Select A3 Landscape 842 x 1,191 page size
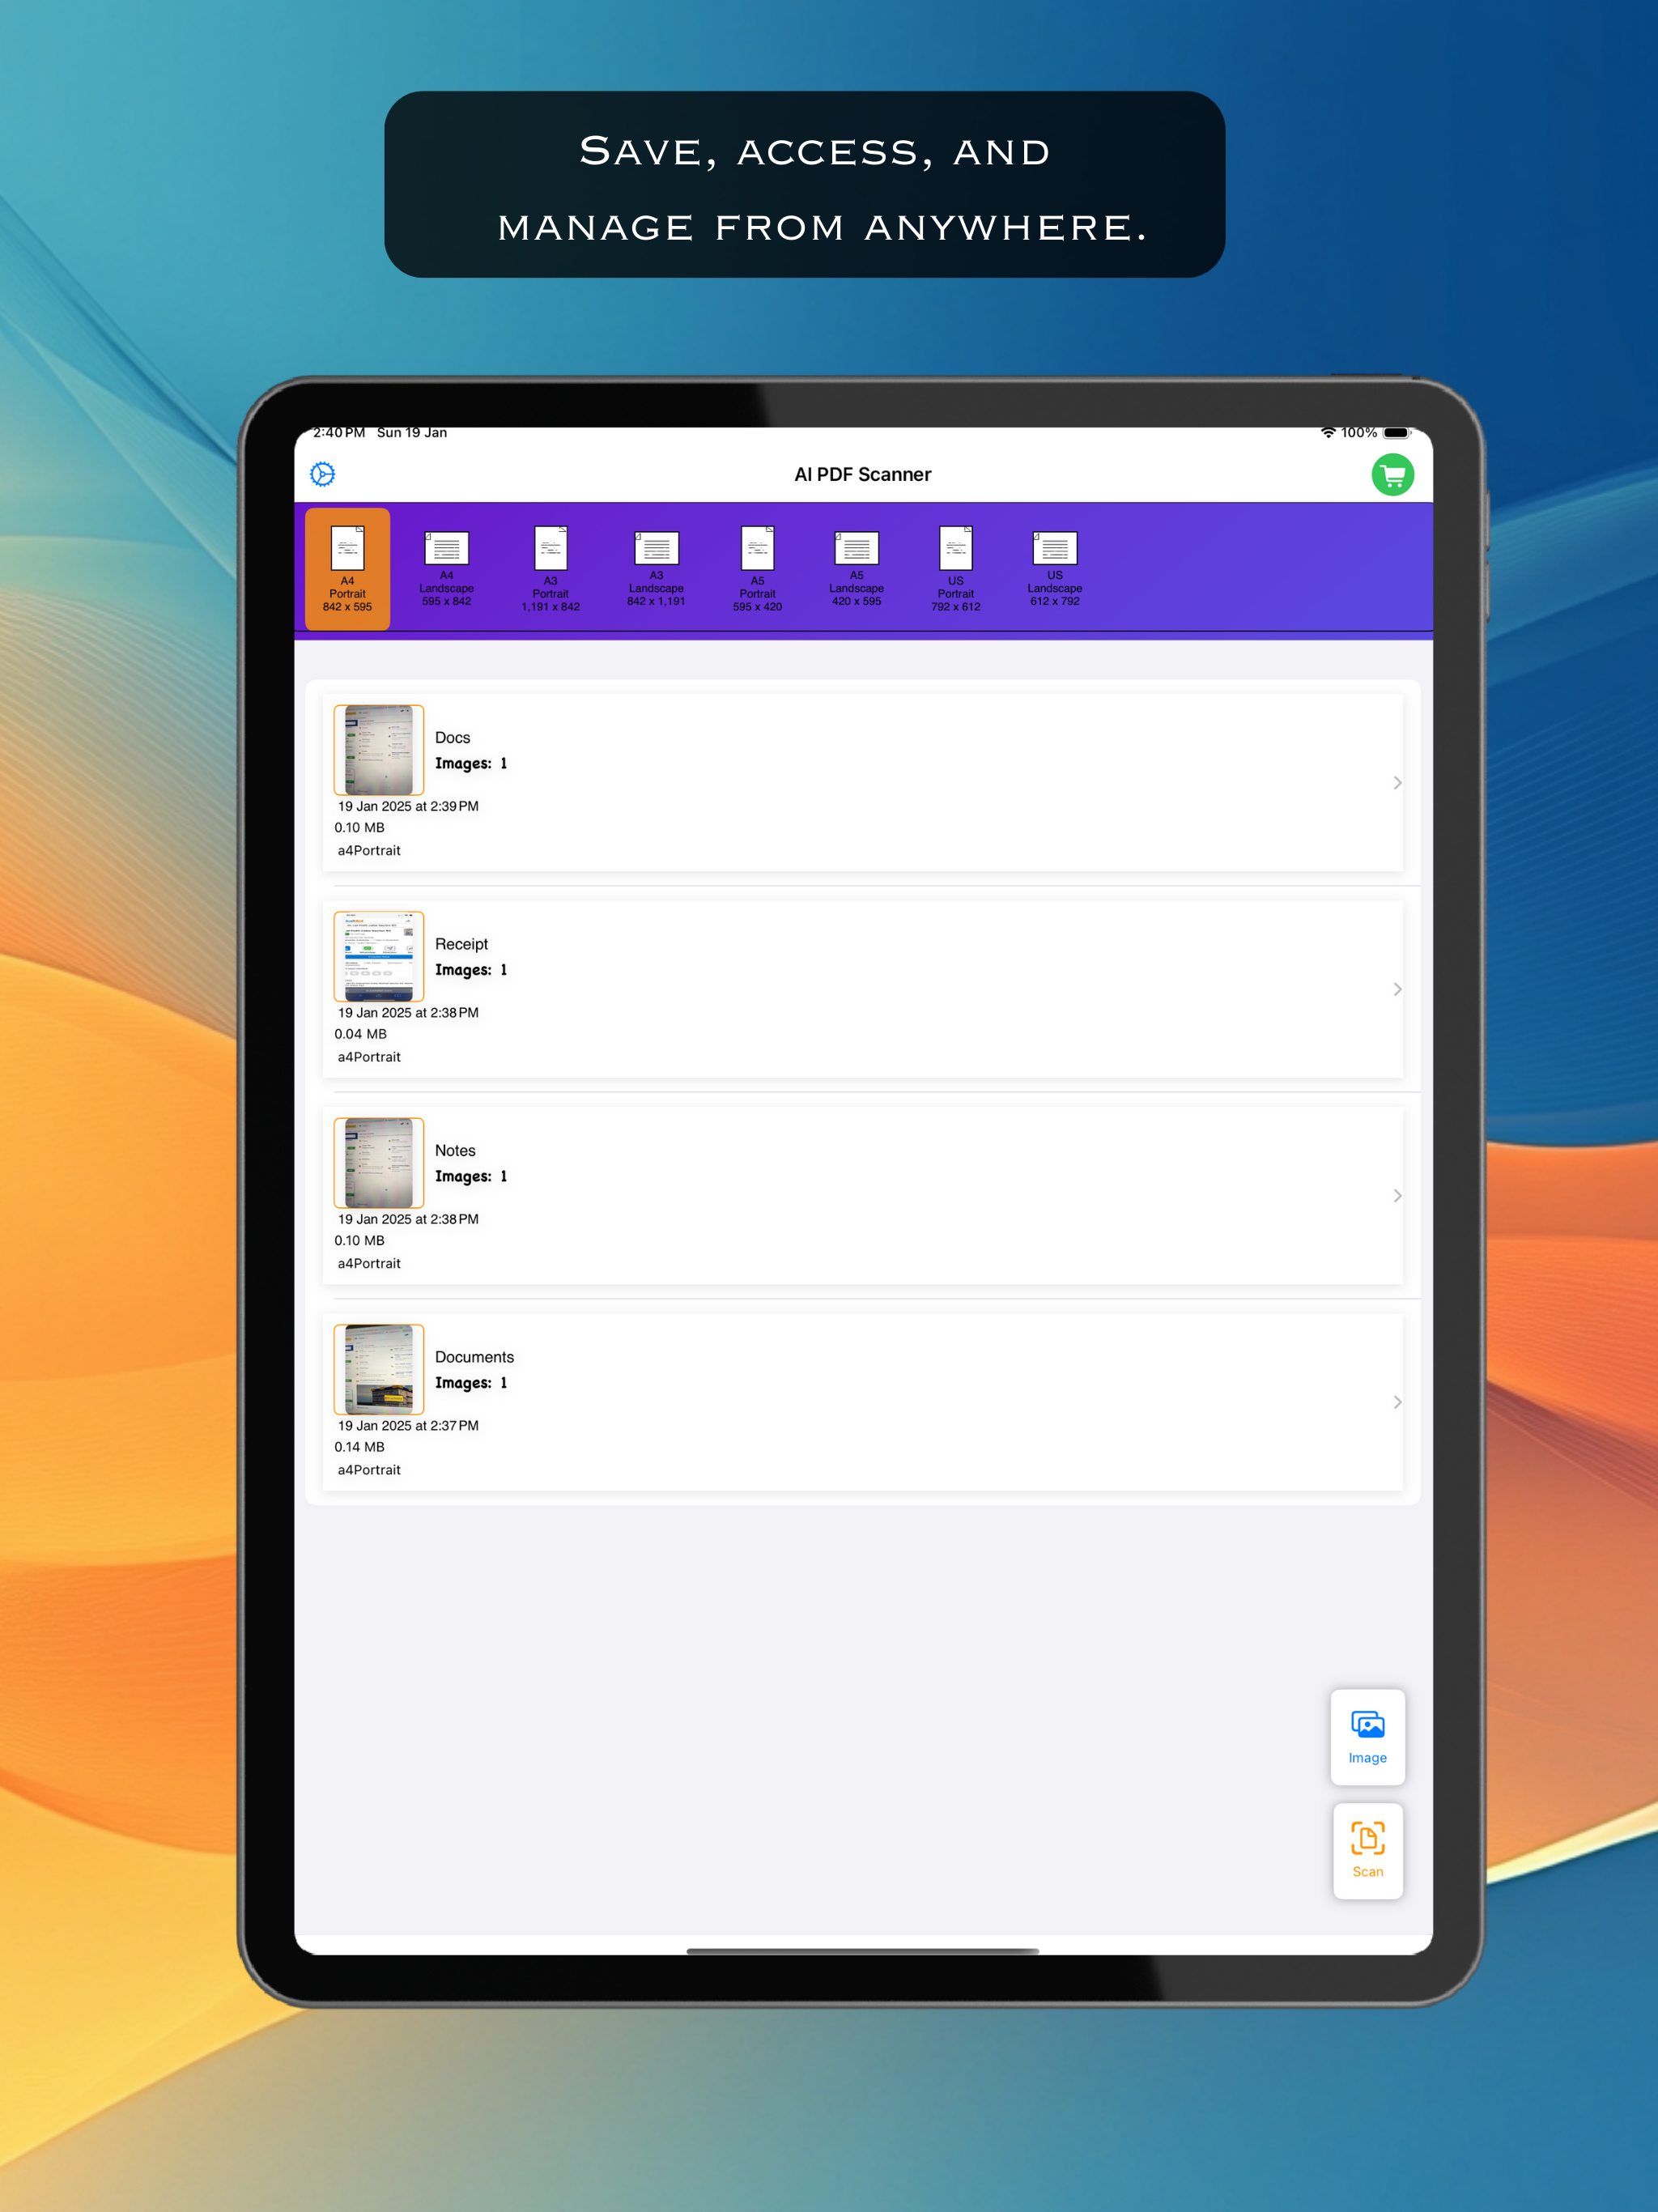 click(656, 568)
